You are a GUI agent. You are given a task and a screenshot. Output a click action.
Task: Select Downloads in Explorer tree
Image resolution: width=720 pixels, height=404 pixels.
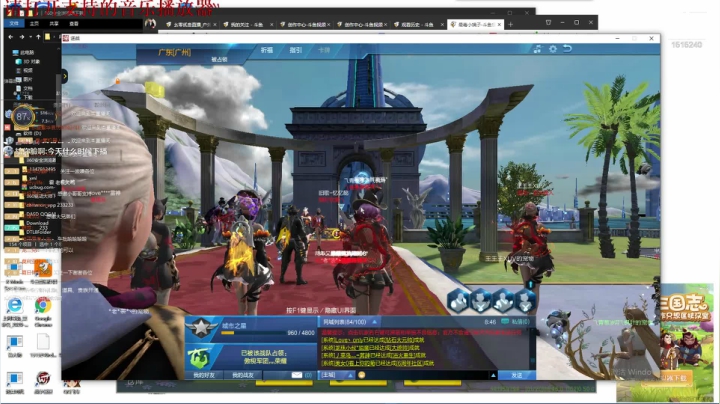pyautogui.click(x=25, y=97)
